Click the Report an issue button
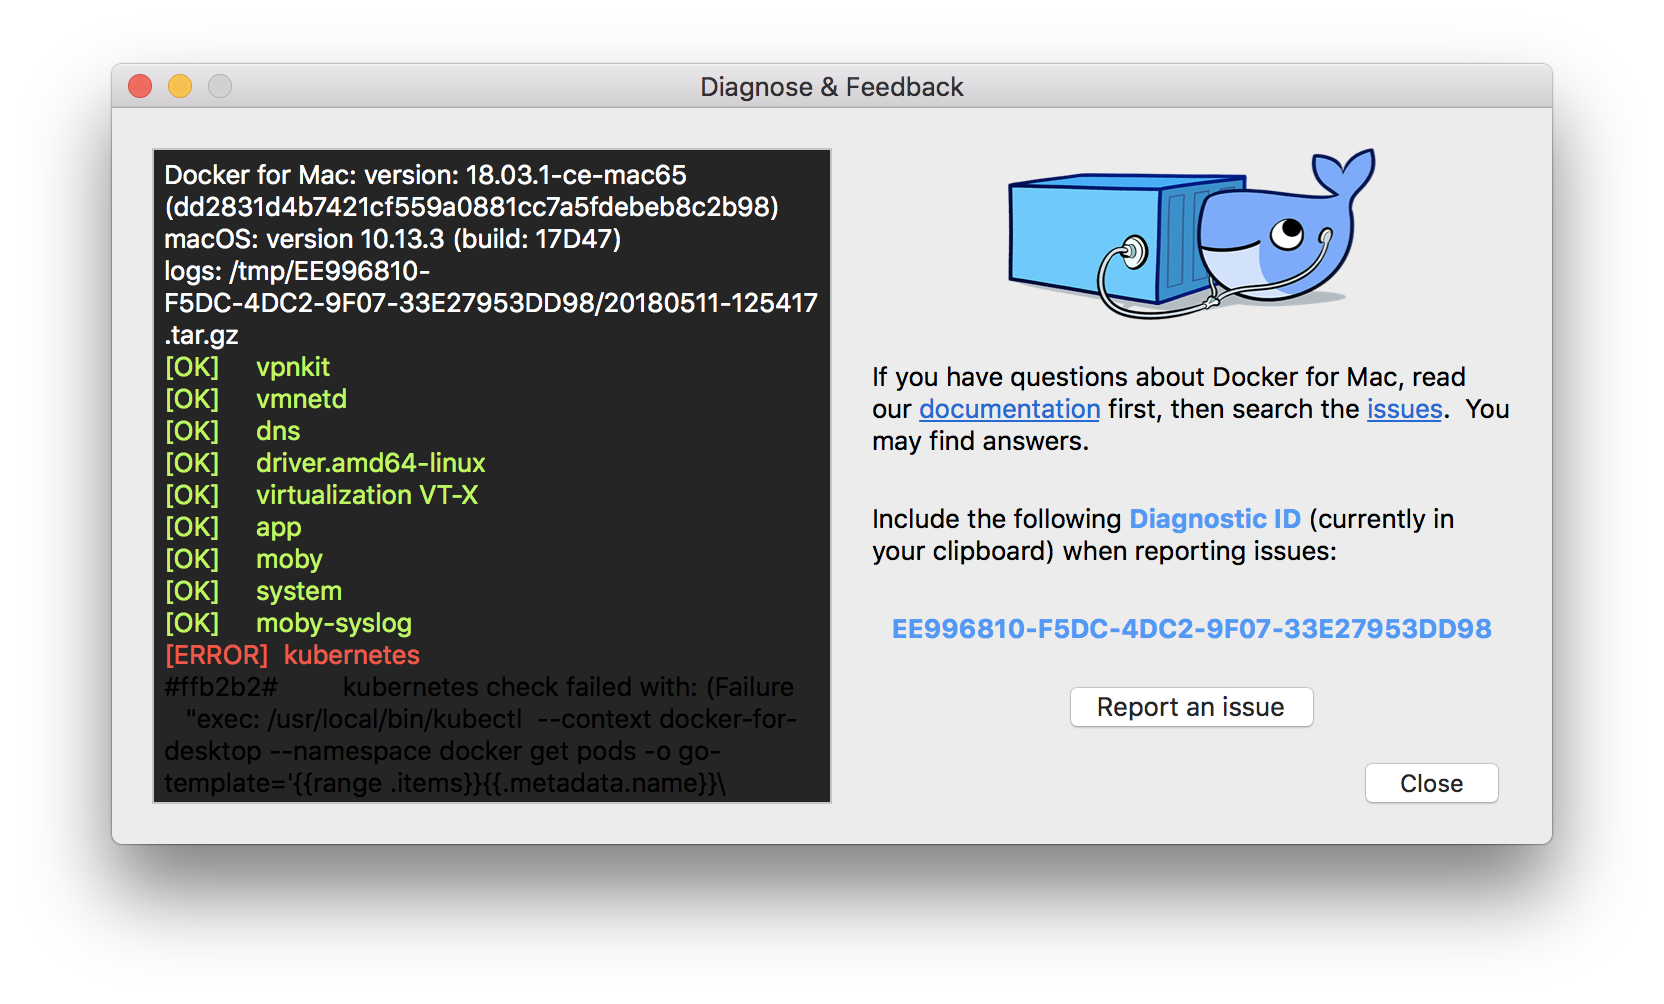The image size is (1664, 1004). (x=1191, y=707)
